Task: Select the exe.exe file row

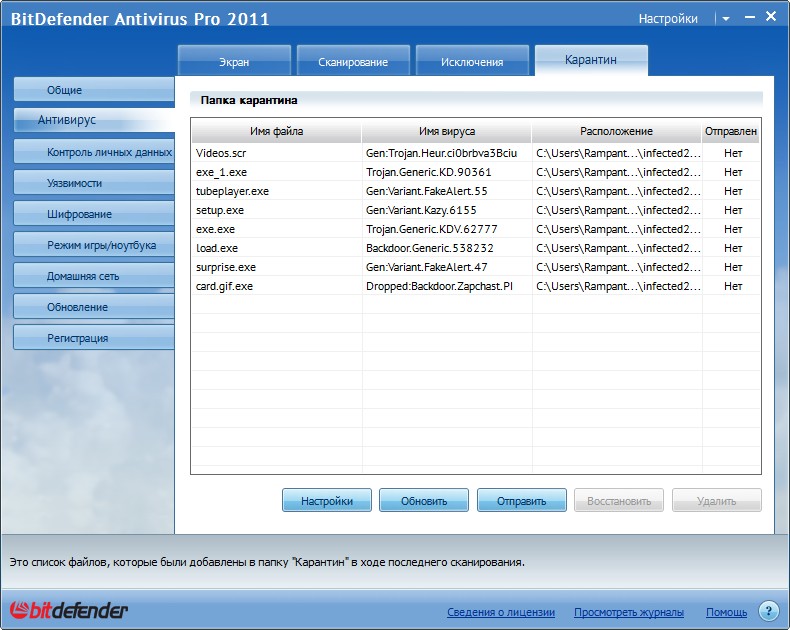Action: 476,229
